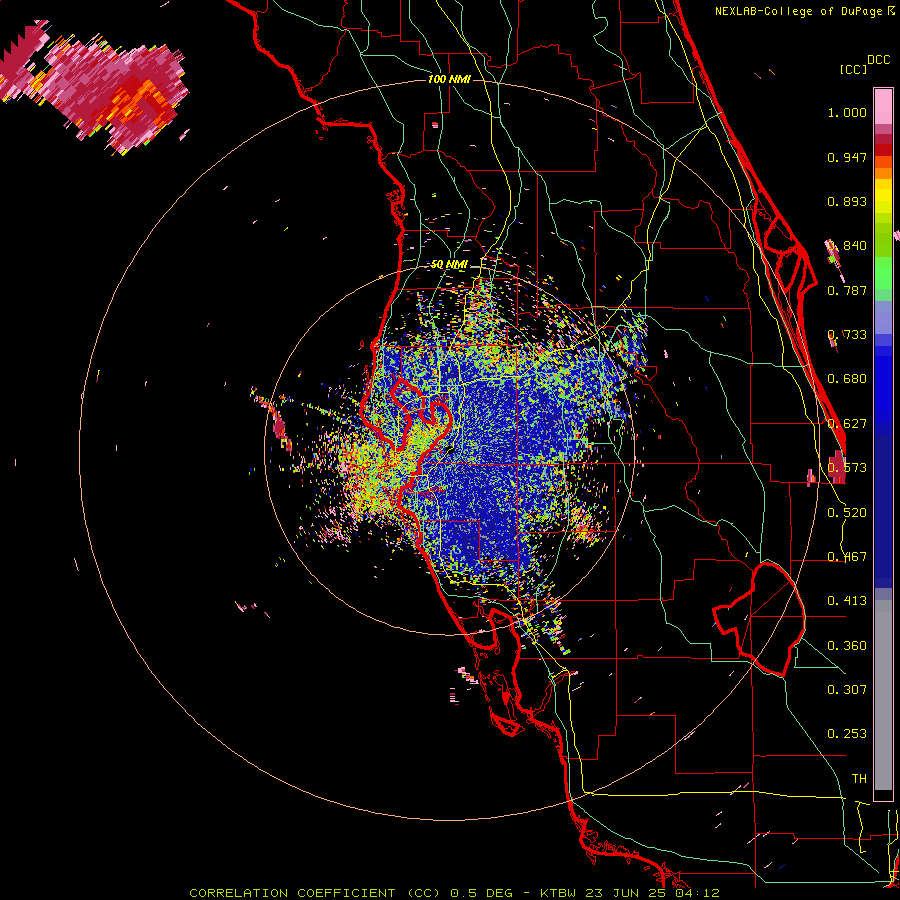Click the KTBW radar site identifier

pos(559,893)
